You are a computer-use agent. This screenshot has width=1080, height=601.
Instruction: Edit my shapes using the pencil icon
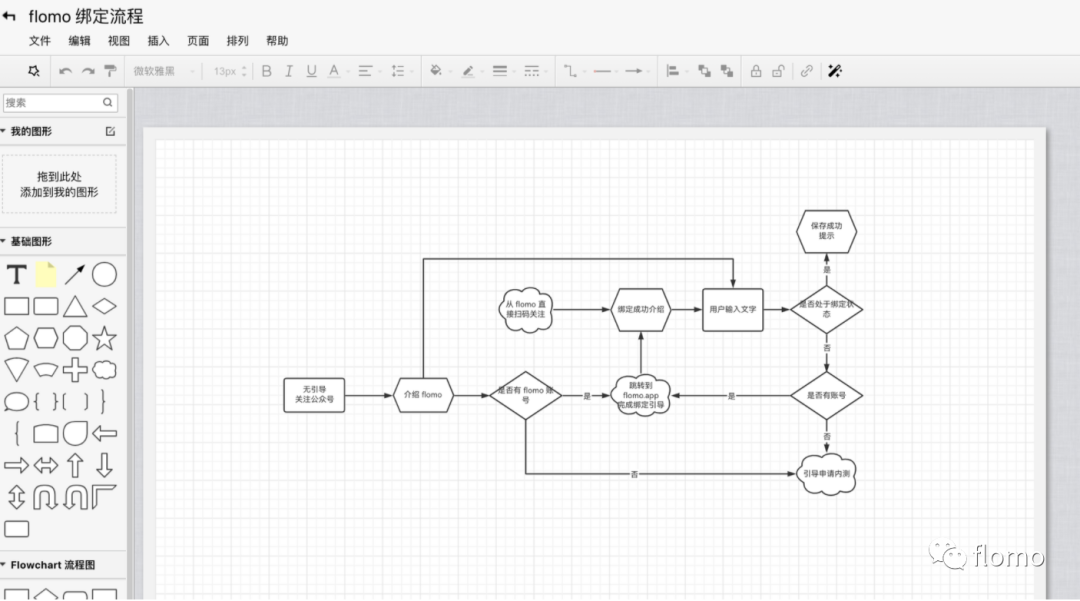[110, 131]
